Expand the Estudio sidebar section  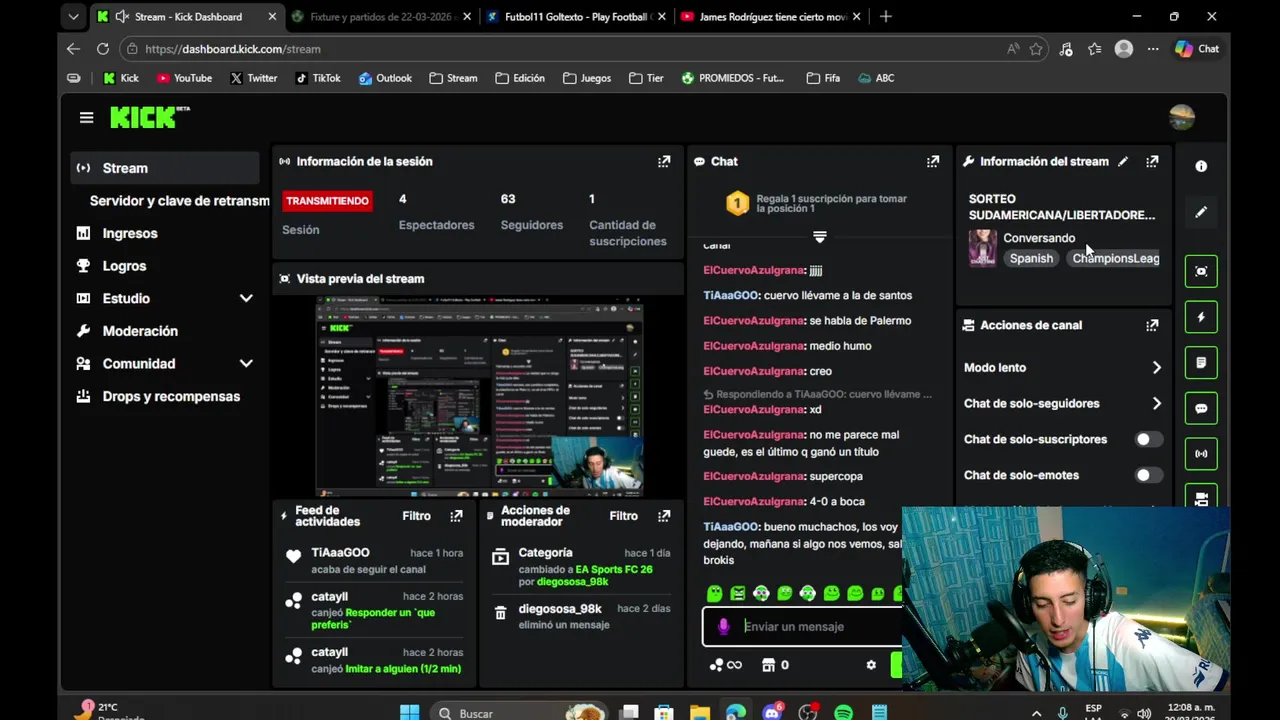pyautogui.click(x=246, y=298)
